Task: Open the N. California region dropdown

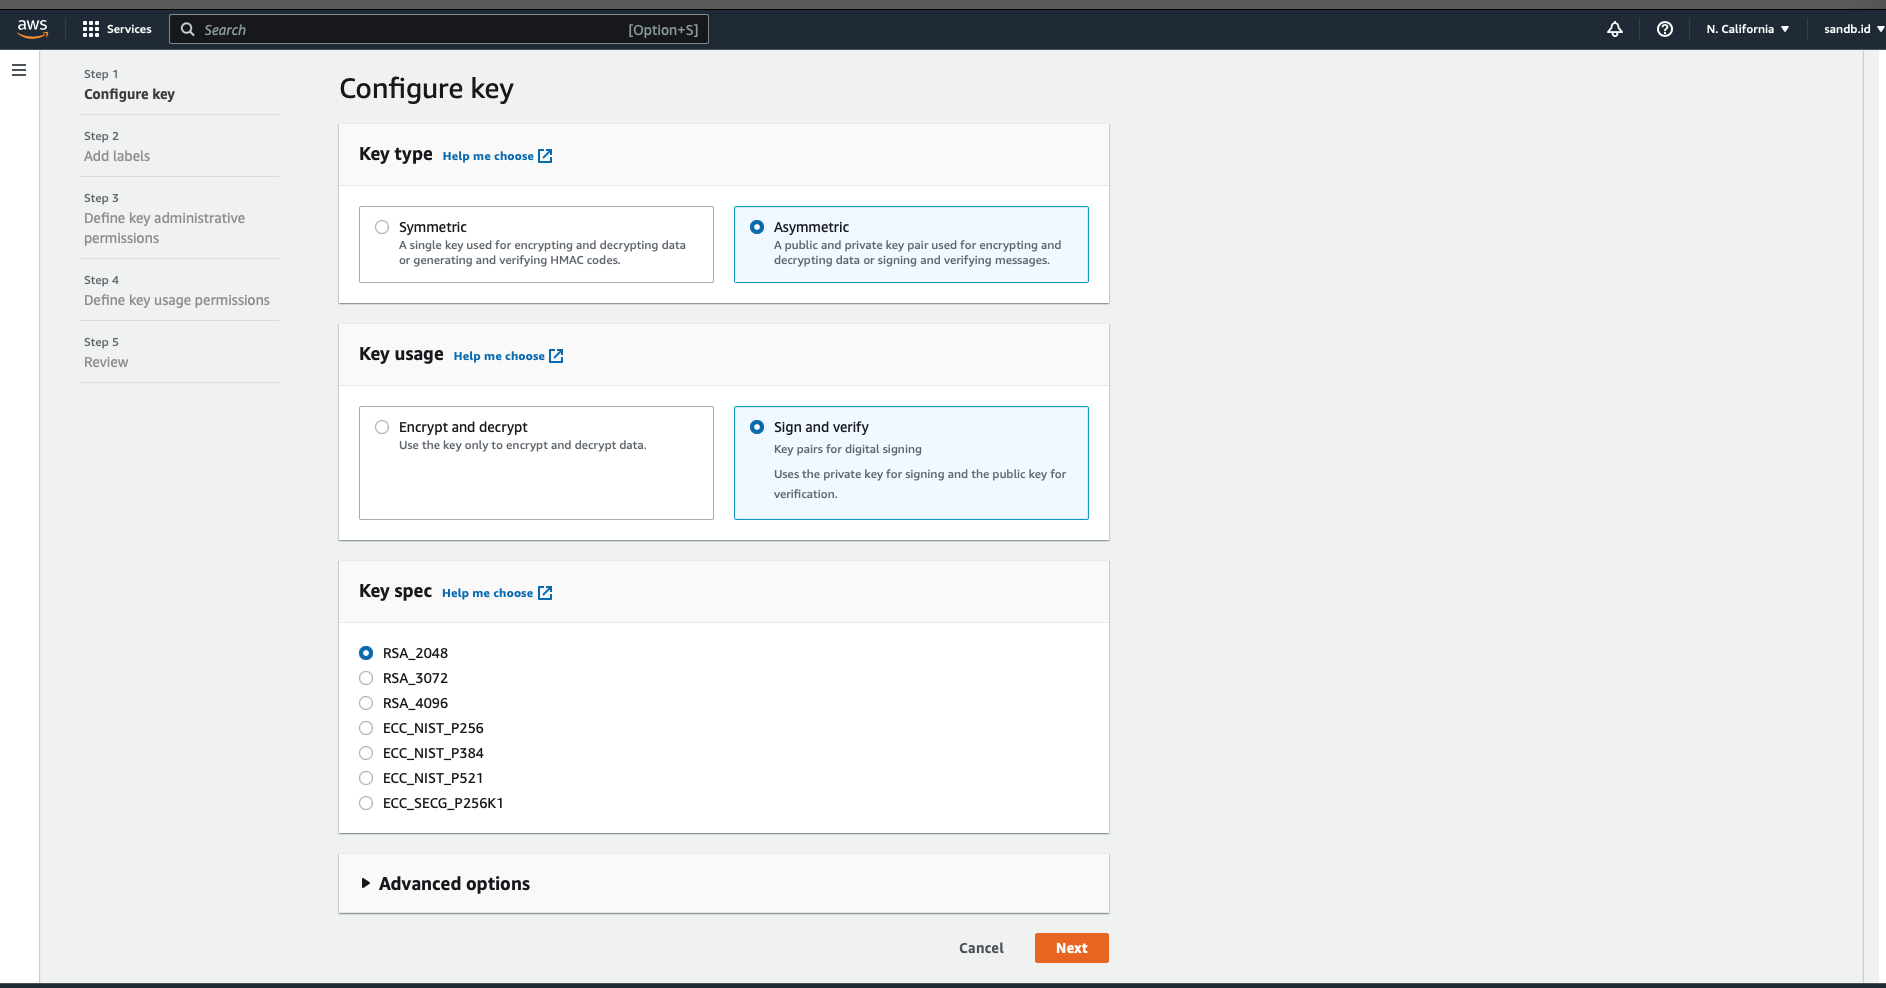Action: [x=1747, y=29]
